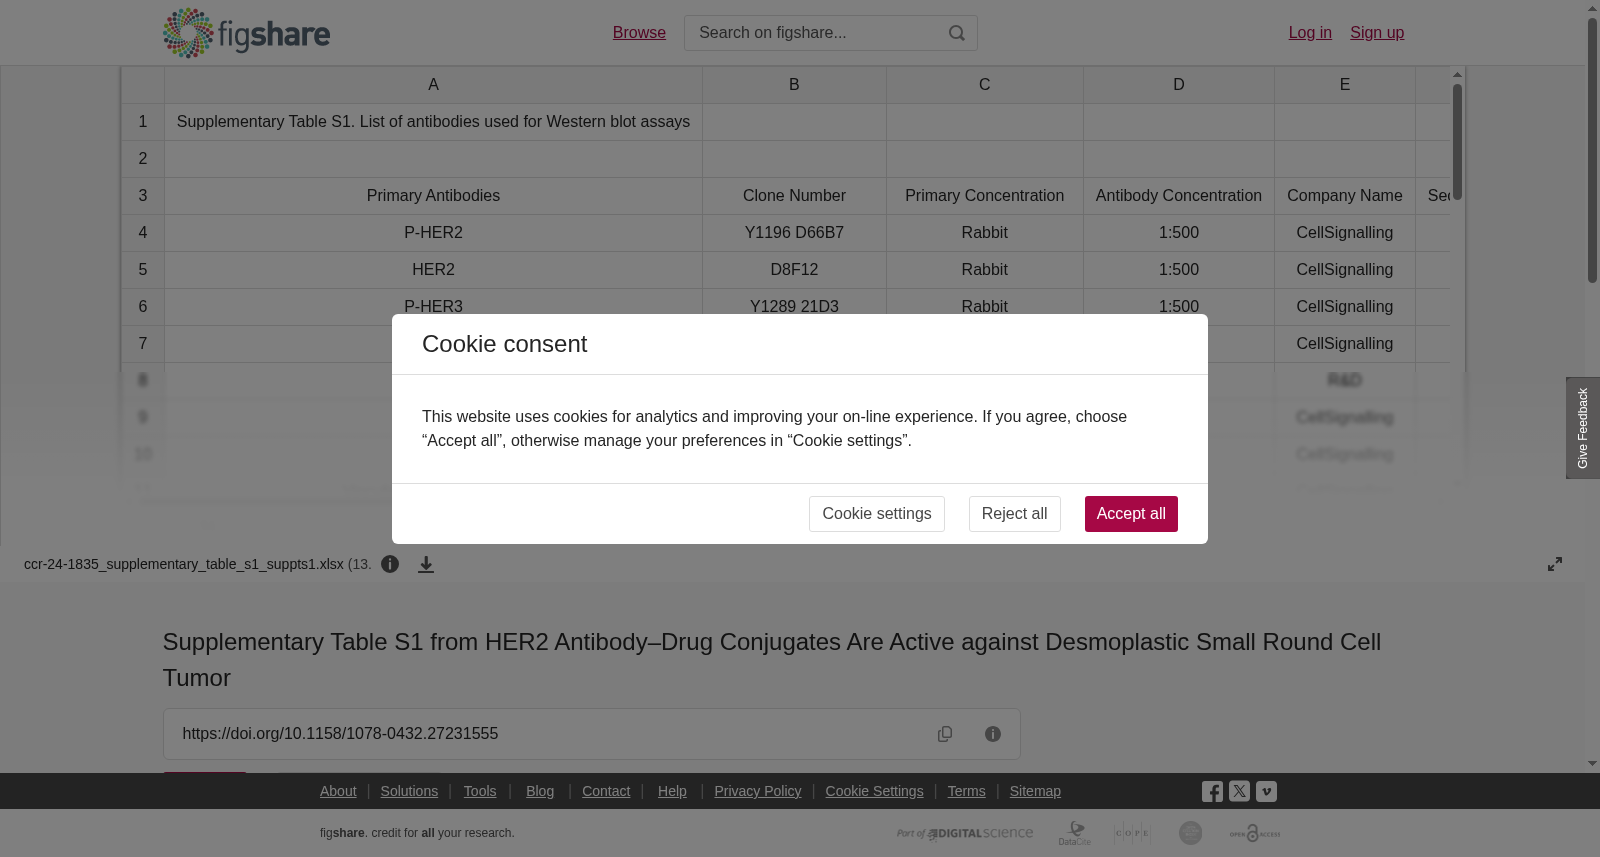The width and height of the screenshot is (1600, 857).
Task: Open Cookie settings in dialog
Action: (877, 514)
